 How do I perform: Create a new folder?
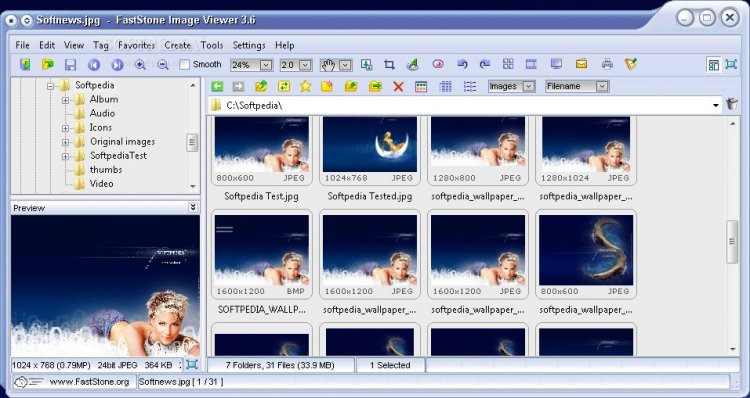click(327, 87)
